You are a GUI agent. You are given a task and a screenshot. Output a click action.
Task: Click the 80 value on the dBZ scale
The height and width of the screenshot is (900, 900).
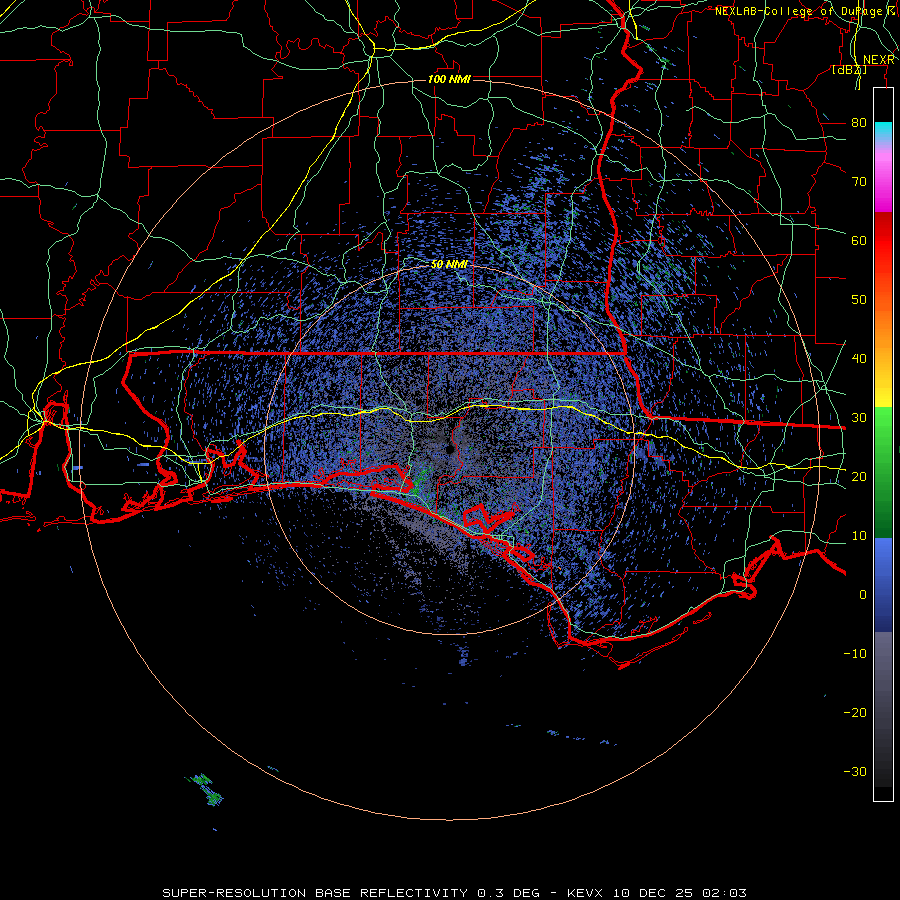click(859, 123)
